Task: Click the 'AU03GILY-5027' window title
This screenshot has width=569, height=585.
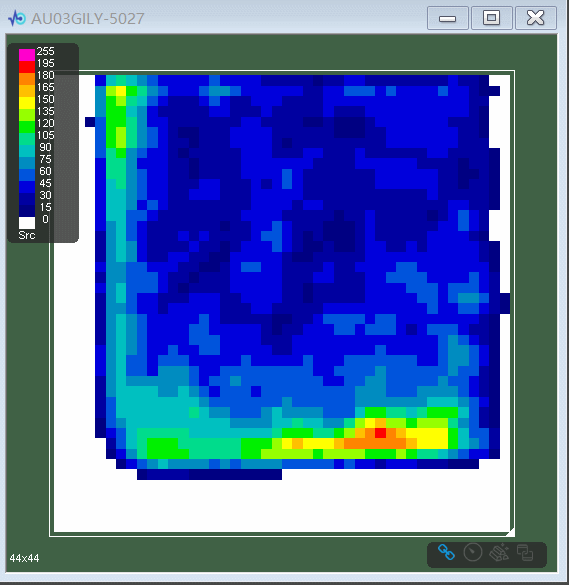Action: coord(88,19)
